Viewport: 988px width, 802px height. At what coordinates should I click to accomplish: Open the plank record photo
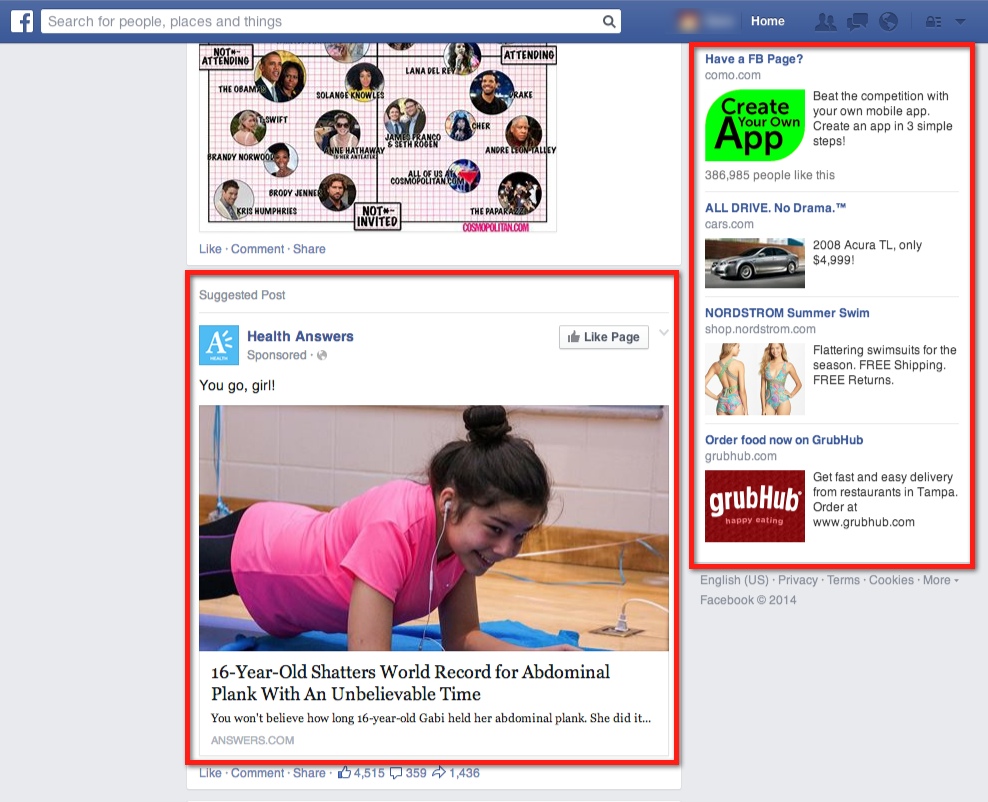[x=434, y=528]
